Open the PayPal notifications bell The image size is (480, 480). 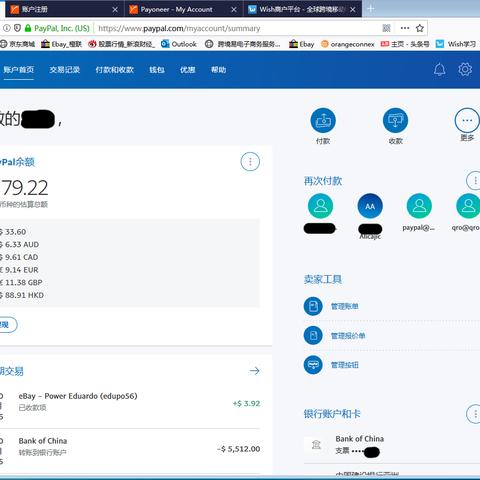tap(439, 69)
